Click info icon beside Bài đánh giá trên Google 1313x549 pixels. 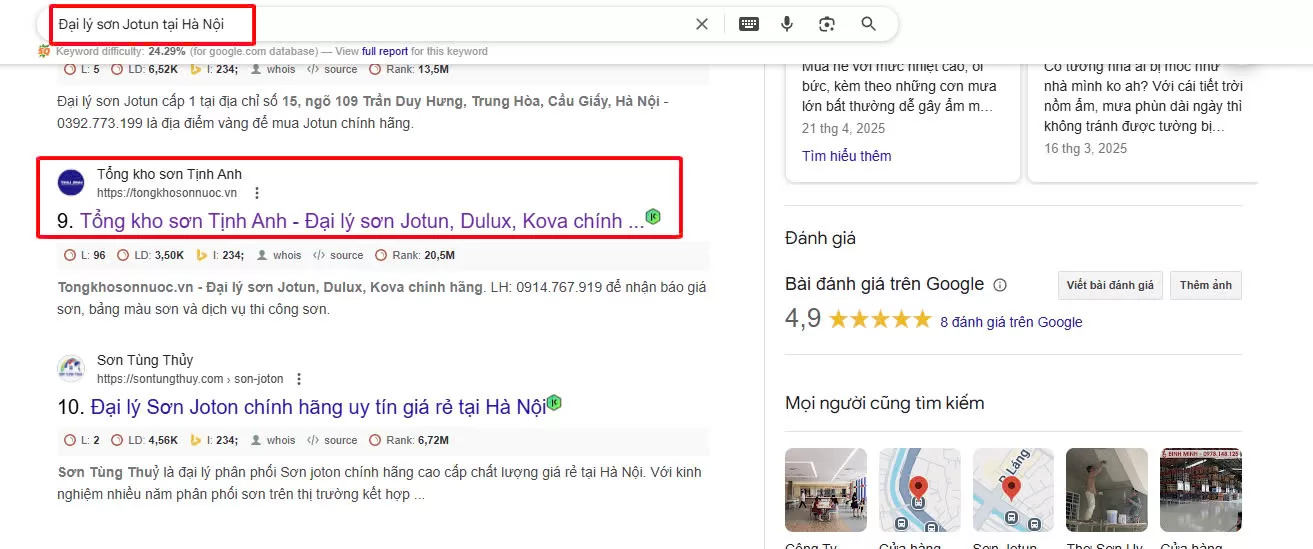(x=1000, y=285)
